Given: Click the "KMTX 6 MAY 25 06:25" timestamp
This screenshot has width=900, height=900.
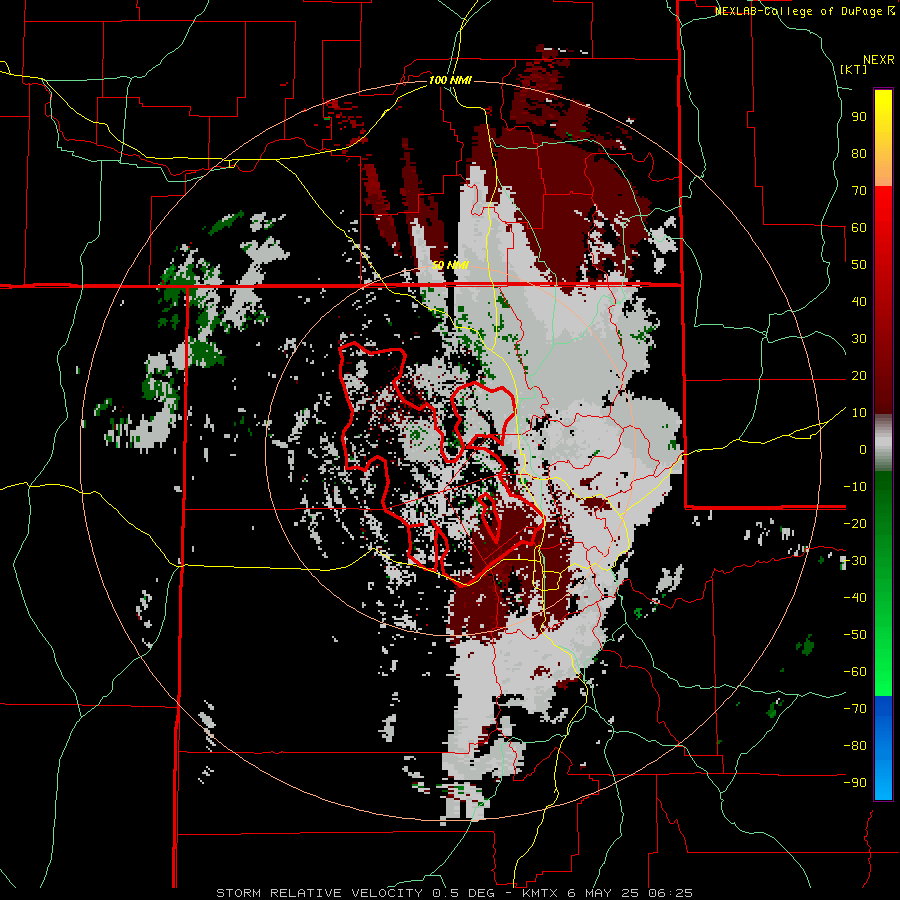Looking at the screenshot, I should 607,893.
